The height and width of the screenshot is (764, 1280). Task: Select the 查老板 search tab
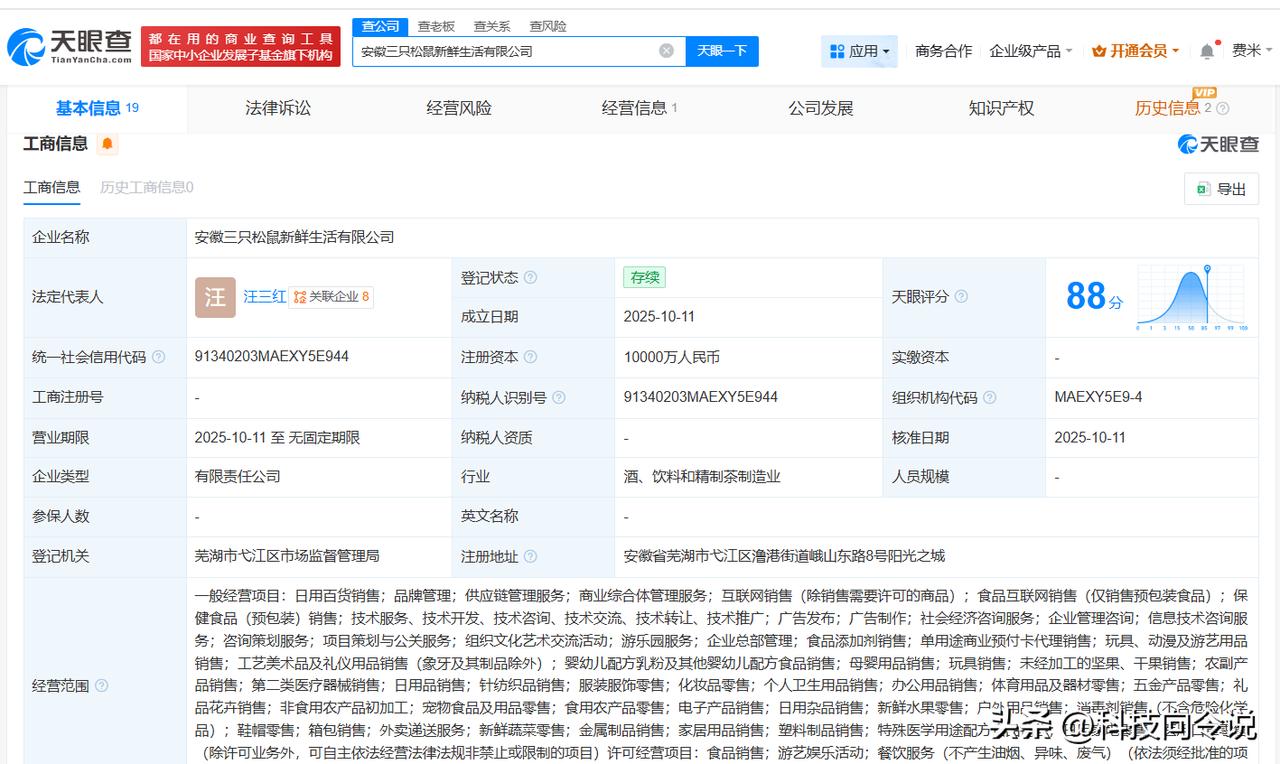pyautogui.click(x=436, y=26)
